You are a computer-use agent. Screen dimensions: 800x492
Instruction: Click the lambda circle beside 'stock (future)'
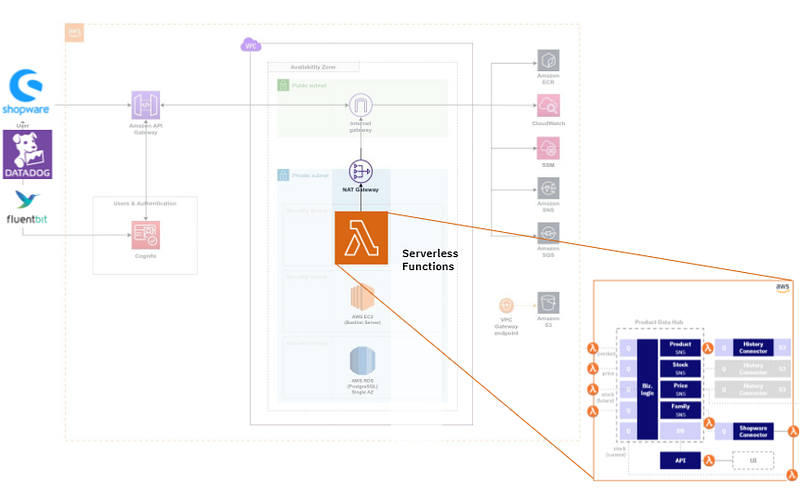[x=592, y=389]
